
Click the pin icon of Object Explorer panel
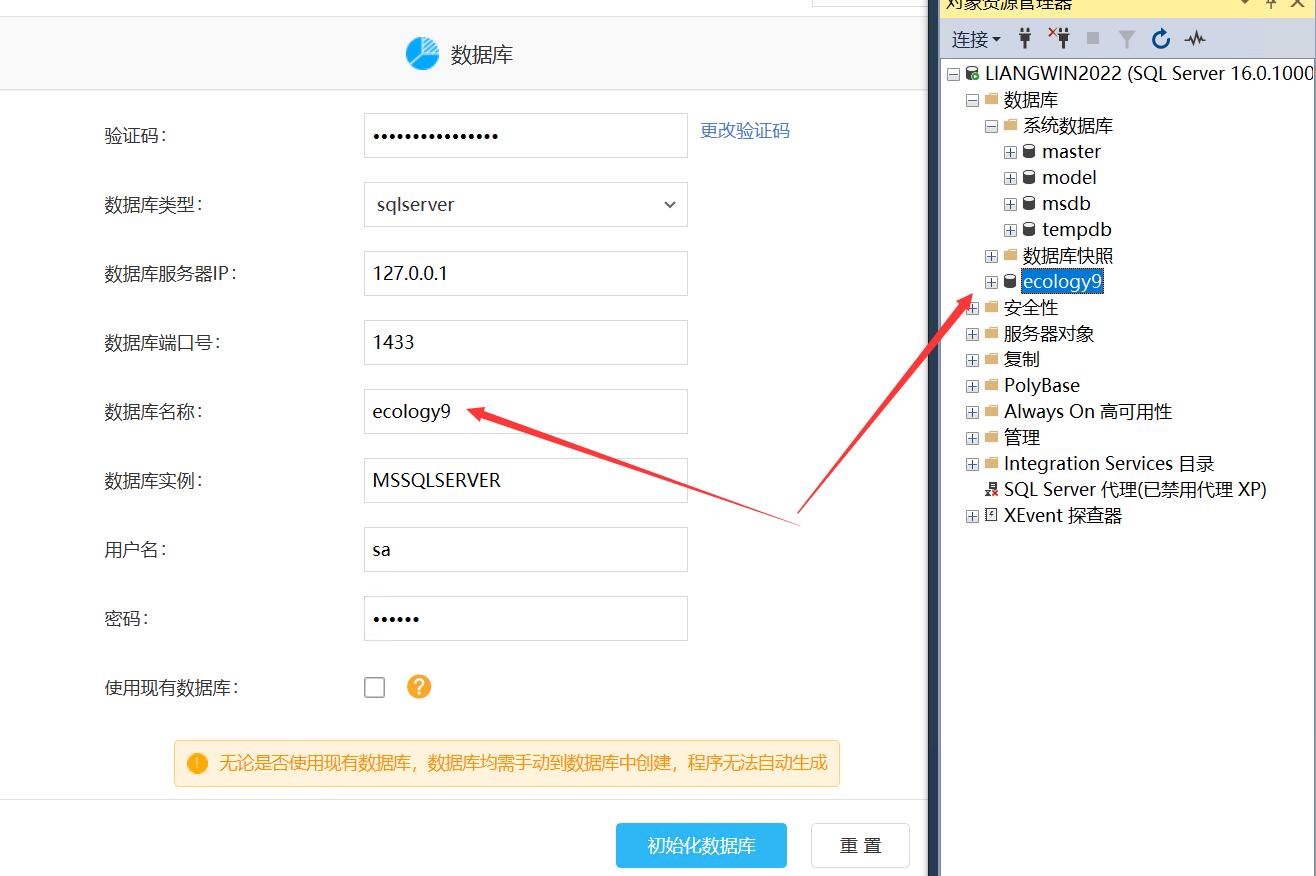coord(1272,4)
